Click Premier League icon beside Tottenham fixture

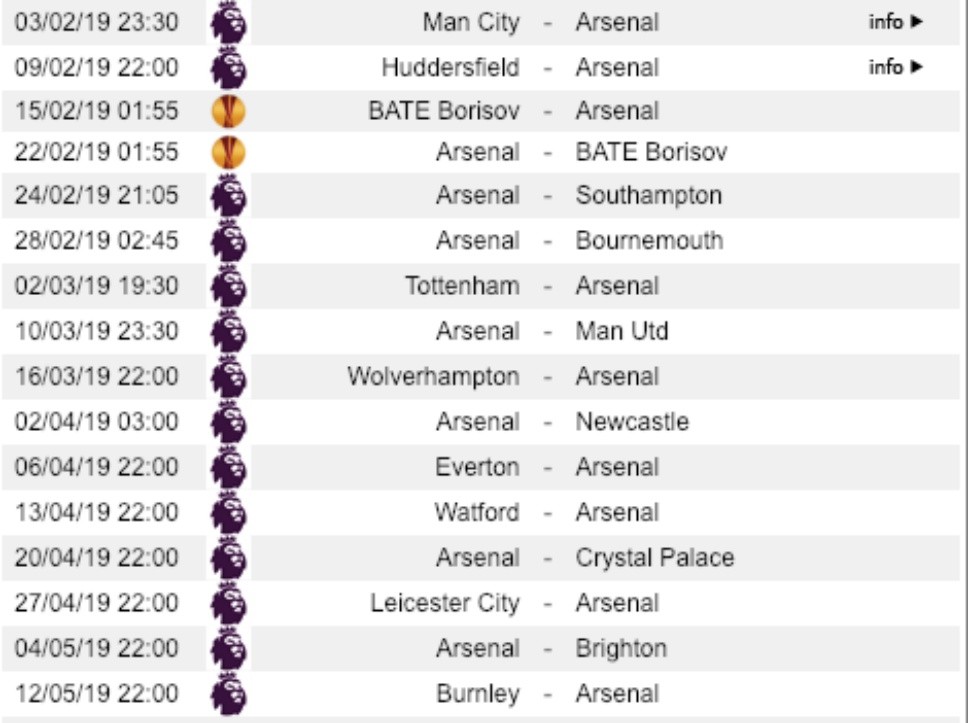[229, 287]
